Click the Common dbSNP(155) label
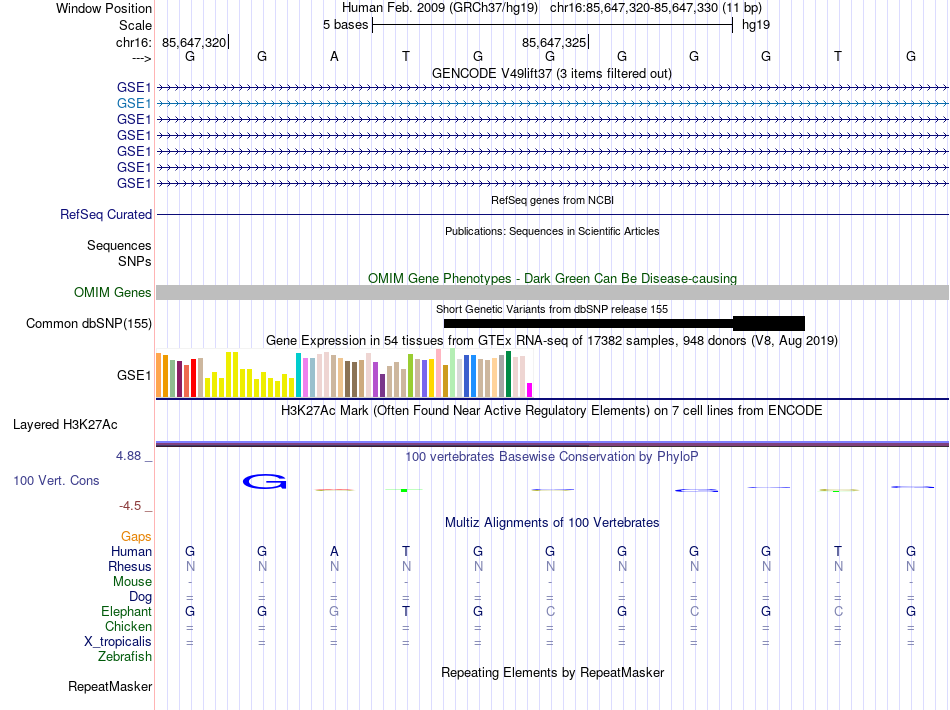This screenshot has width=950, height=710. (x=88, y=323)
